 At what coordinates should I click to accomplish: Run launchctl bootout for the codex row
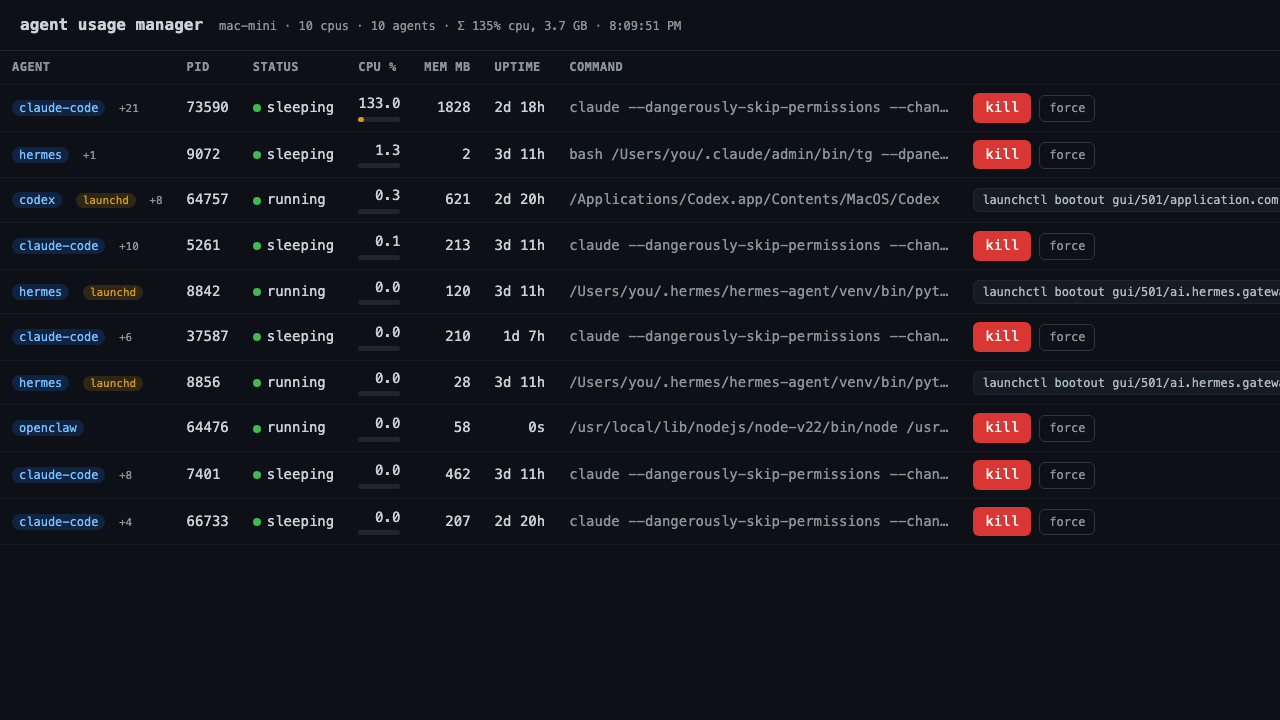[1127, 200]
